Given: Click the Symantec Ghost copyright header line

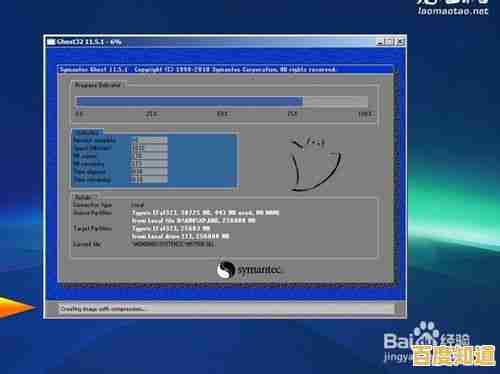Looking at the screenshot, I should pos(197,69).
